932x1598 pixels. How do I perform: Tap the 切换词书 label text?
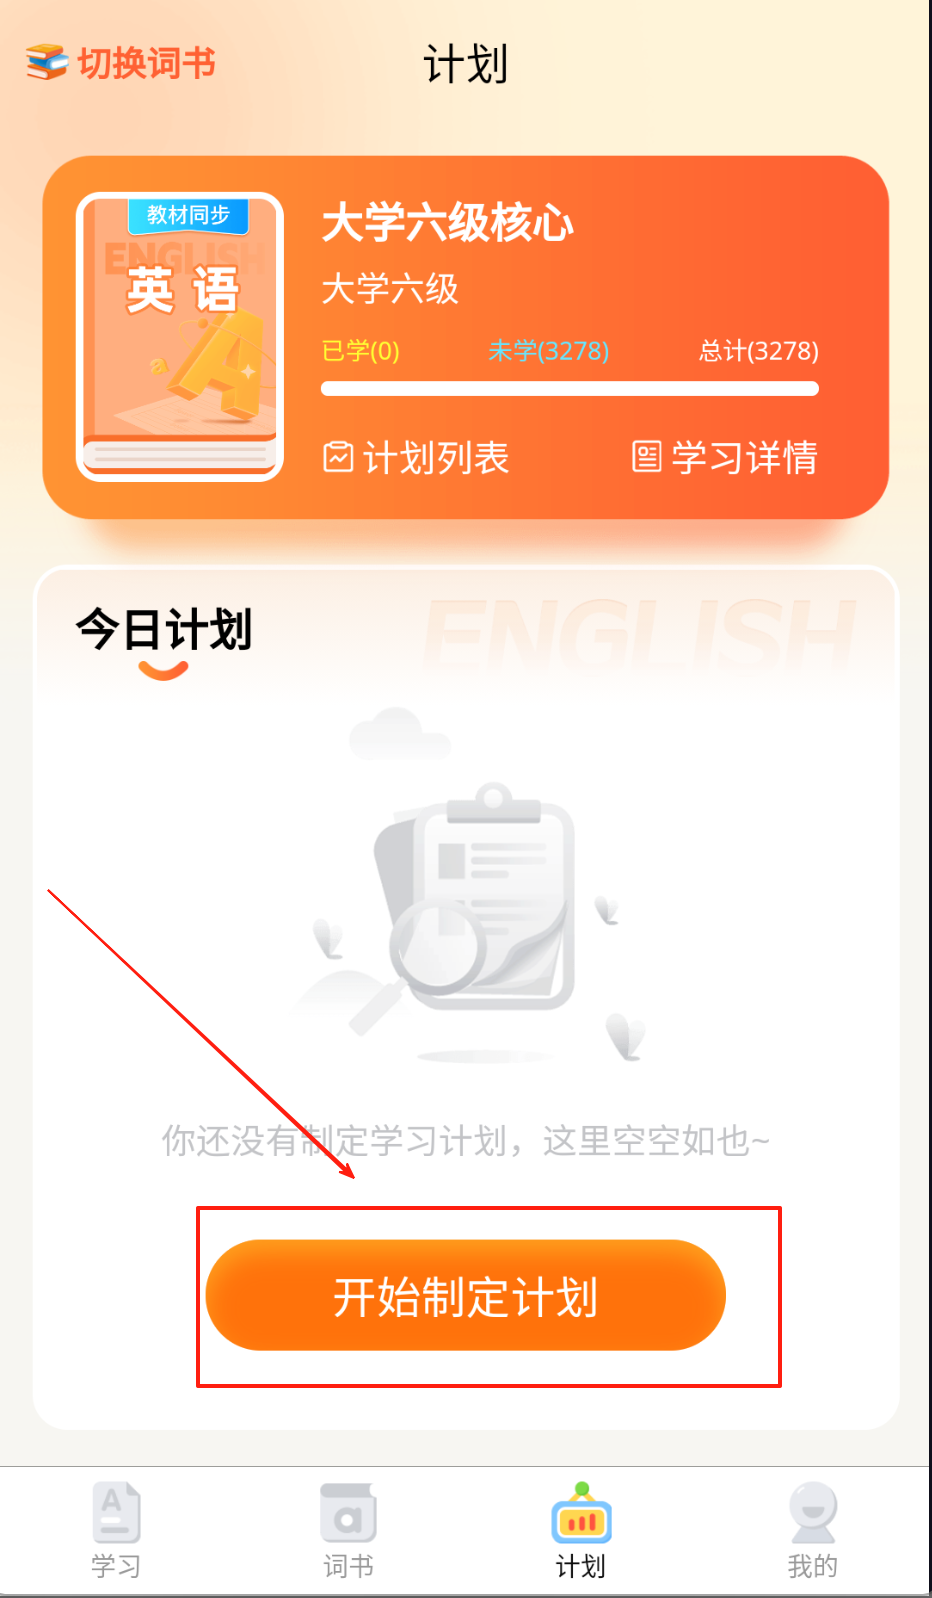pyautogui.click(x=147, y=63)
